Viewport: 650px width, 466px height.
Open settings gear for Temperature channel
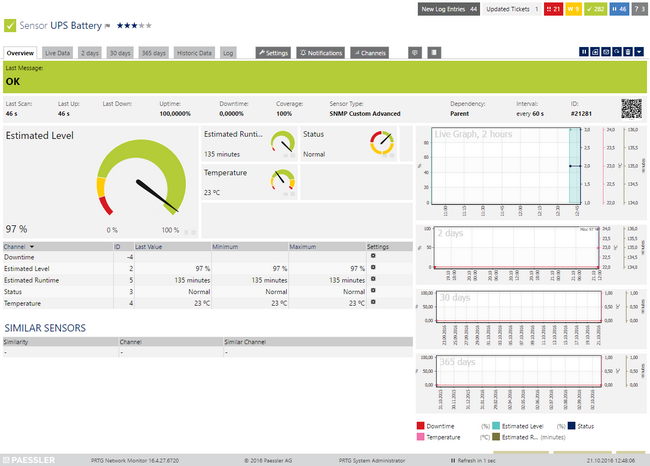point(373,302)
